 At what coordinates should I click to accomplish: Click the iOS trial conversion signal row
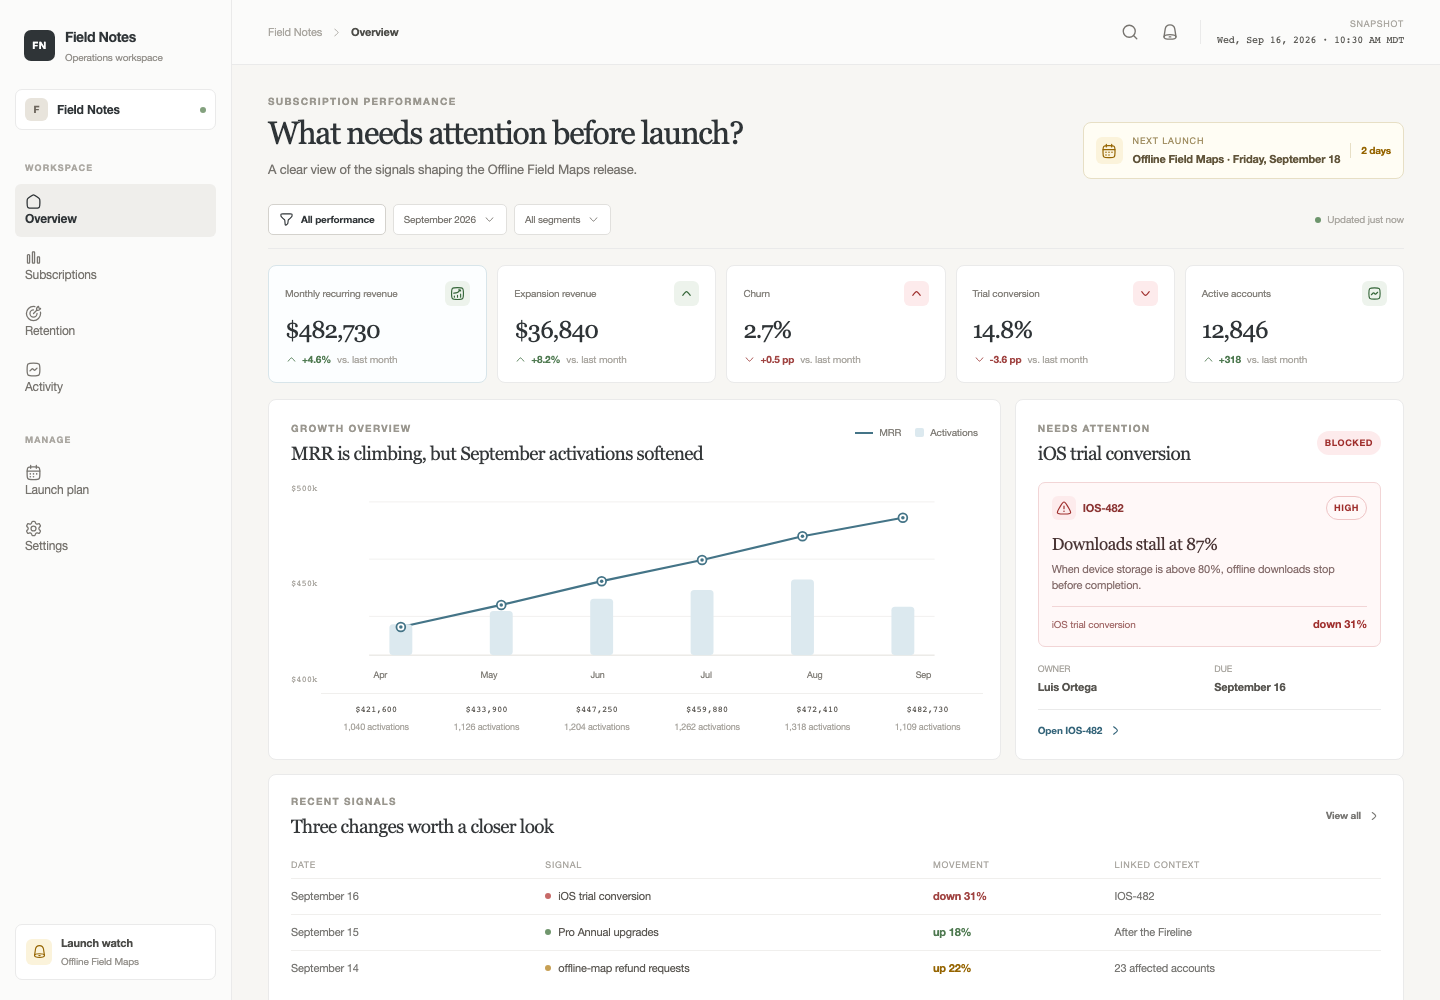point(835,896)
